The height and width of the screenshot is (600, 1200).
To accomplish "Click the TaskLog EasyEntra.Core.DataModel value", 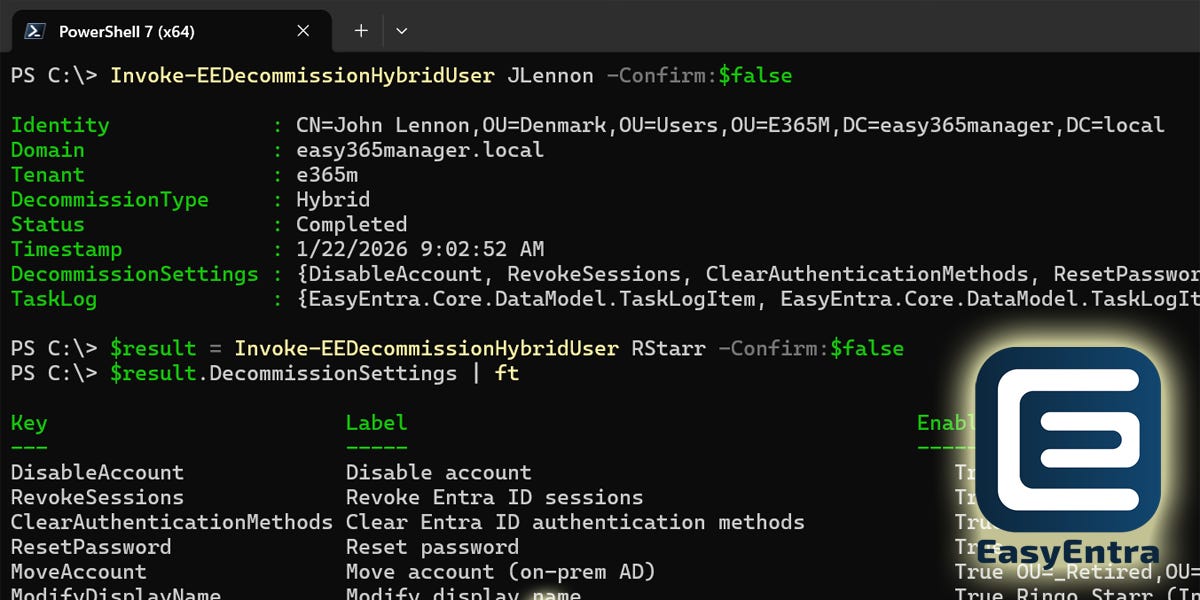I will pyautogui.click(x=748, y=299).
